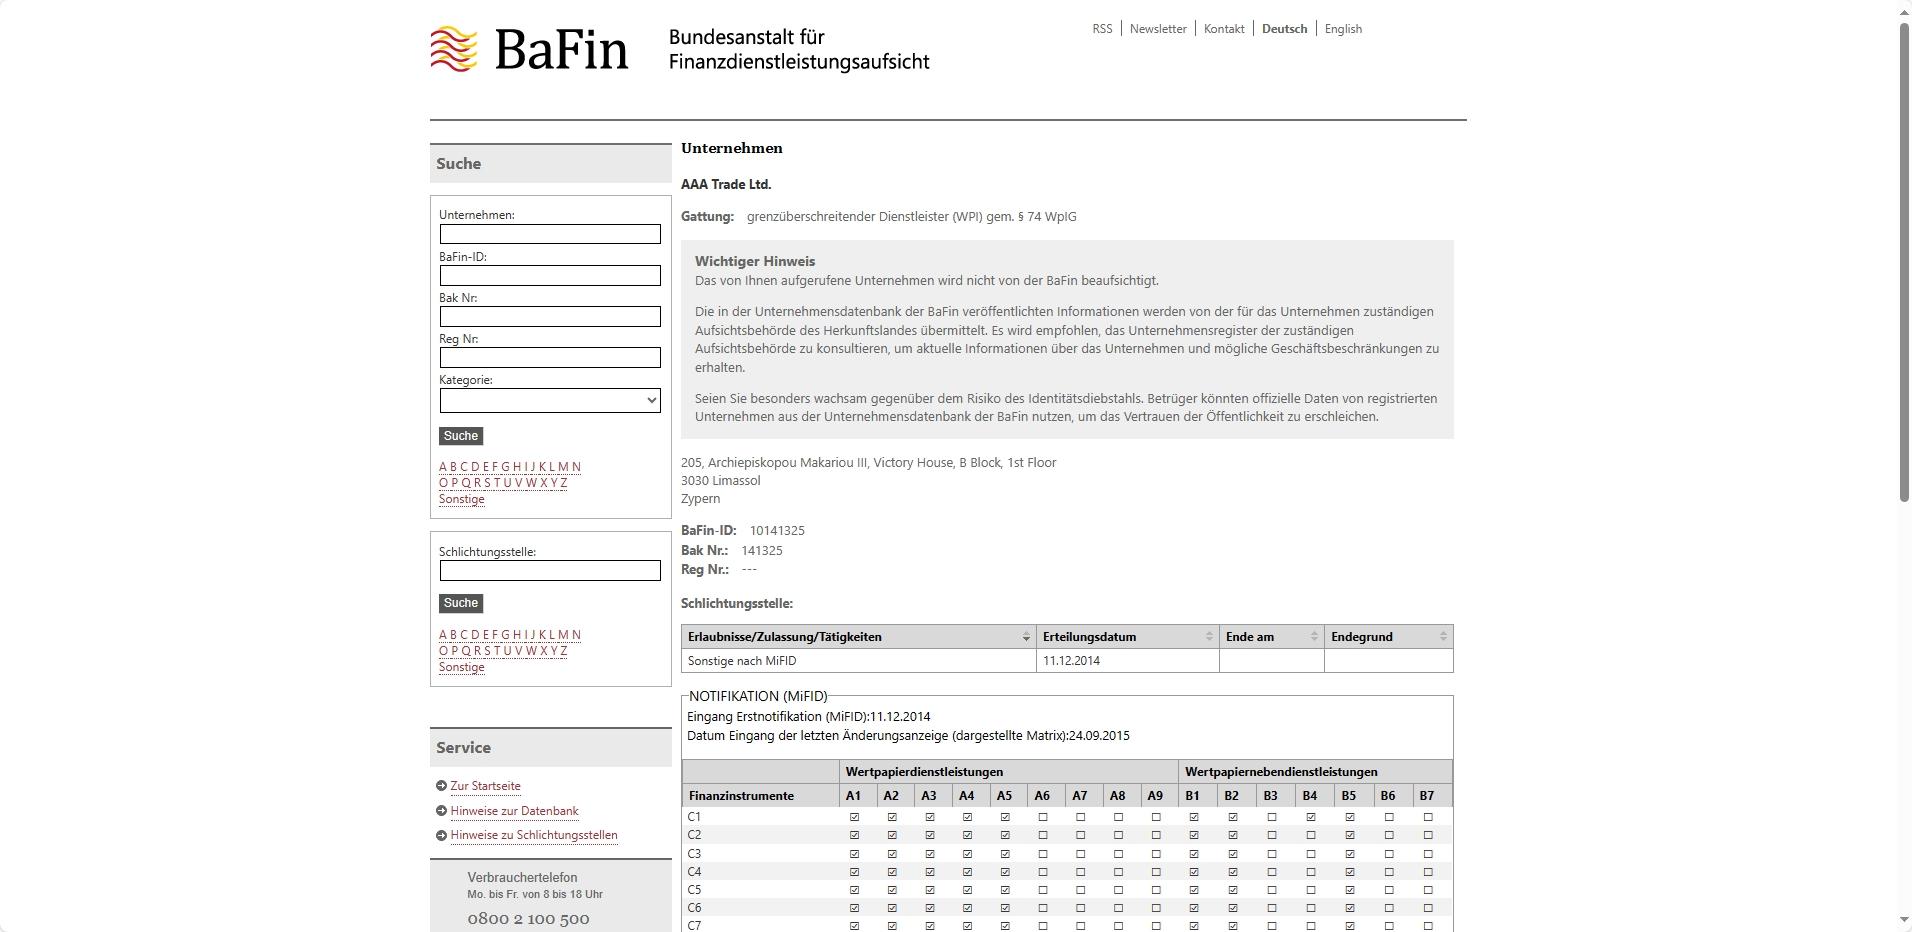Click Suche button under Schlichtungsstelle
Image resolution: width=1912 pixels, height=932 pixels.
461,603
